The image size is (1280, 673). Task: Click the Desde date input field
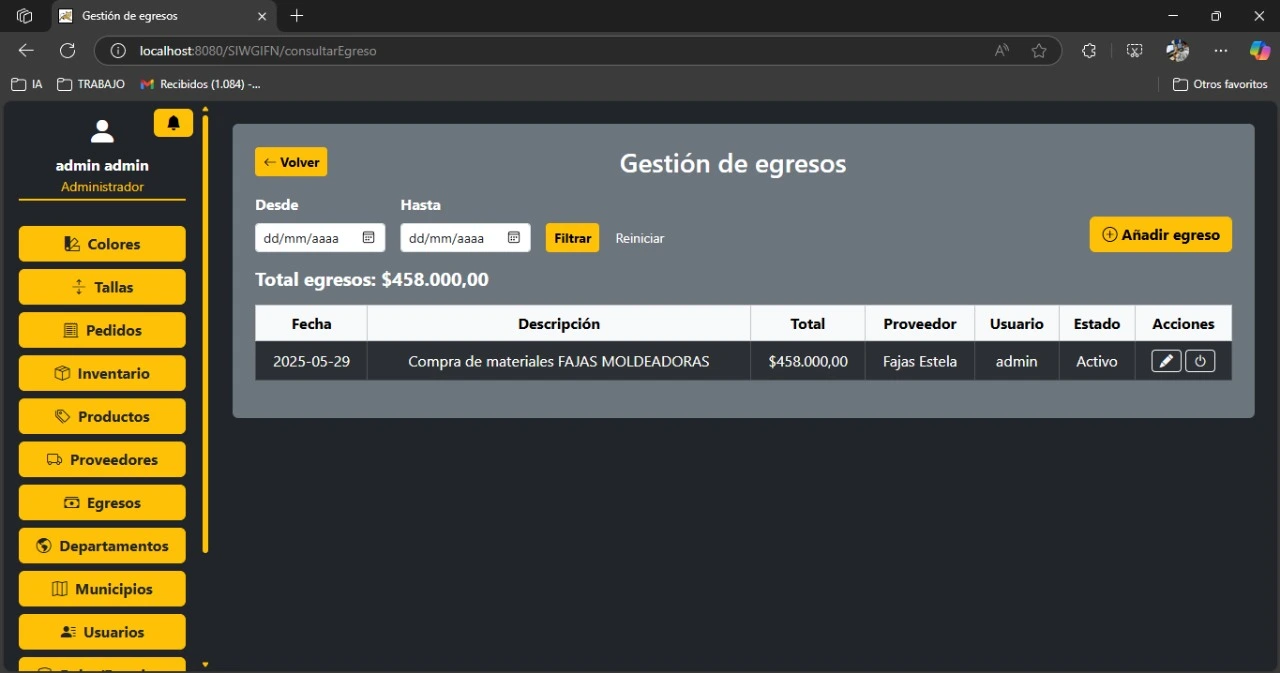pos(305,238)
